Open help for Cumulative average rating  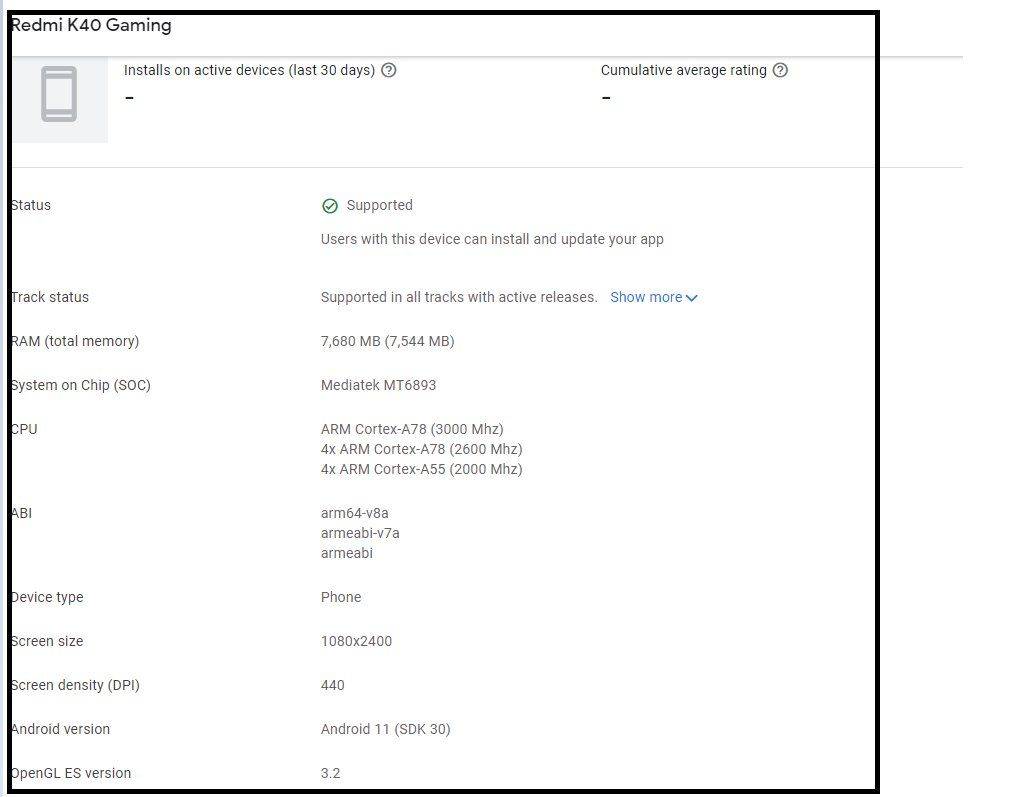(781, 70)
